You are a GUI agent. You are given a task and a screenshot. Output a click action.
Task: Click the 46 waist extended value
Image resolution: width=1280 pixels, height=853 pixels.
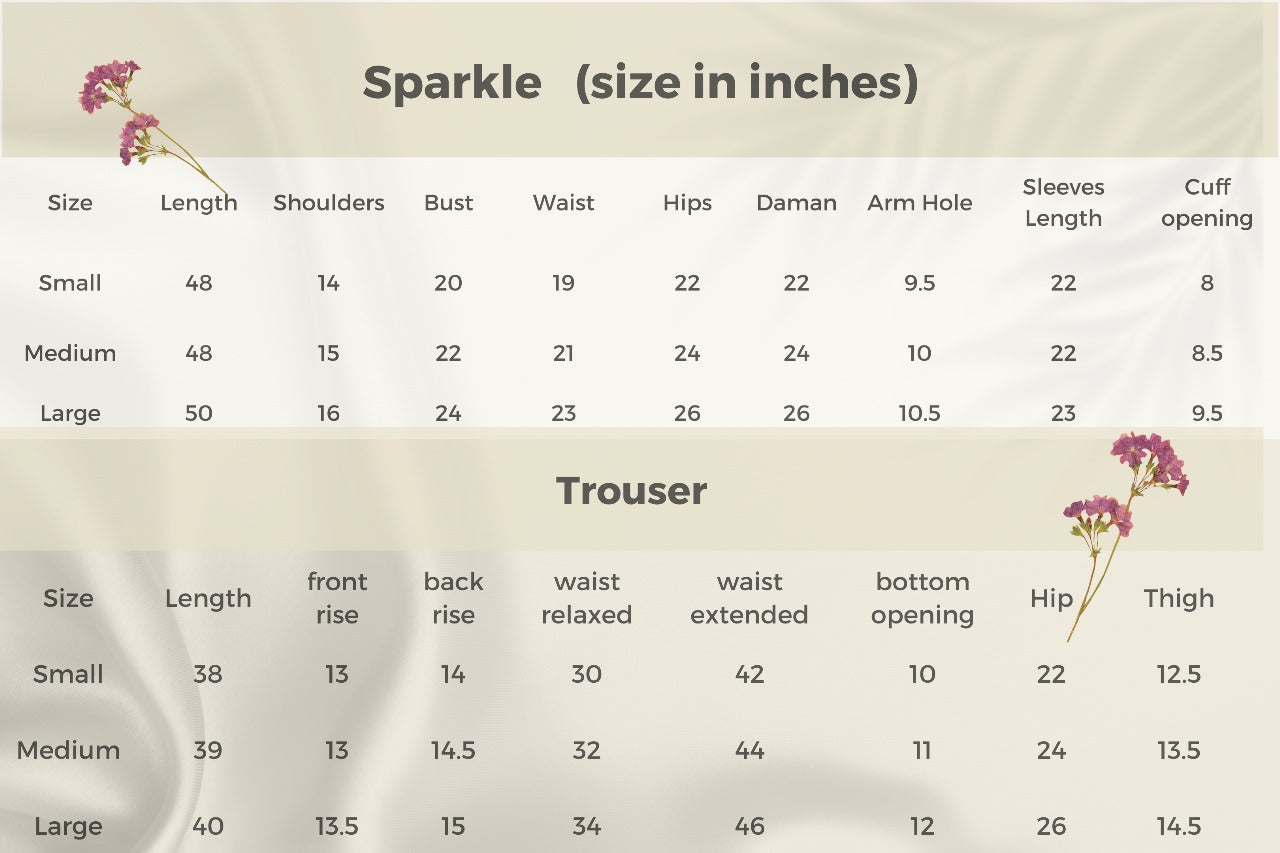749,826
